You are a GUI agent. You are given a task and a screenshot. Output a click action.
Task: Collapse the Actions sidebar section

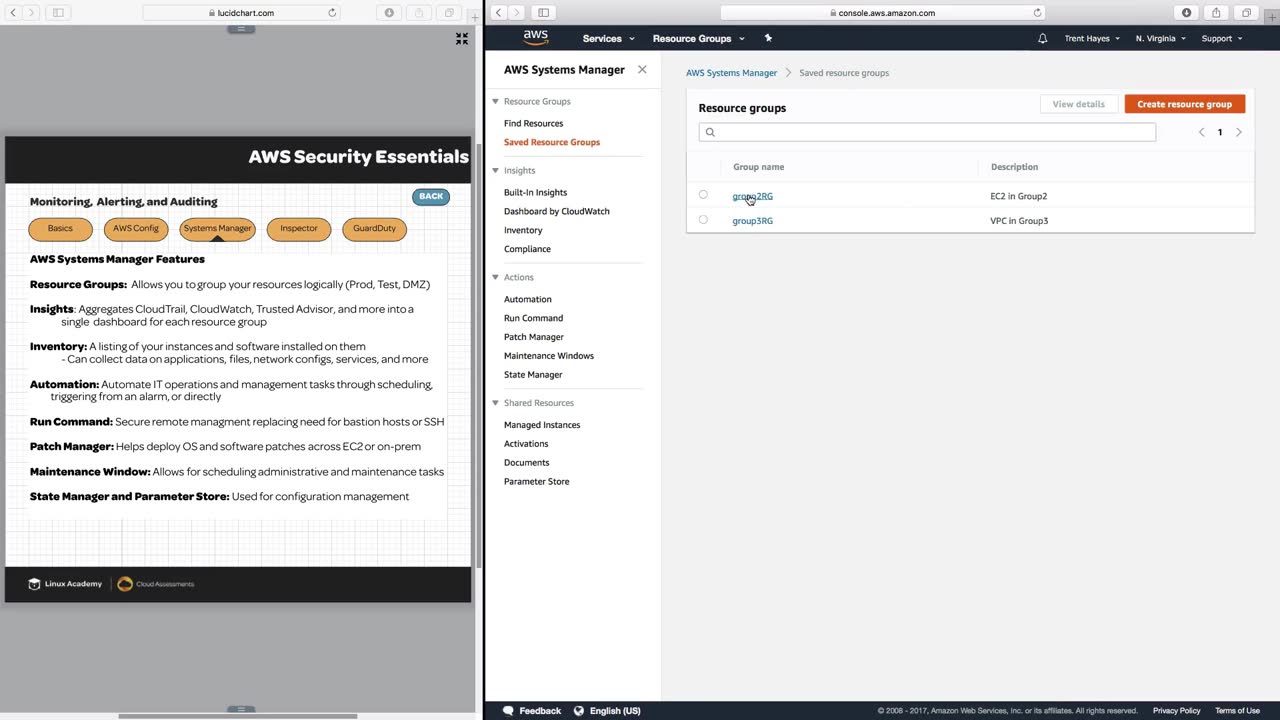(x=495, y=277)
